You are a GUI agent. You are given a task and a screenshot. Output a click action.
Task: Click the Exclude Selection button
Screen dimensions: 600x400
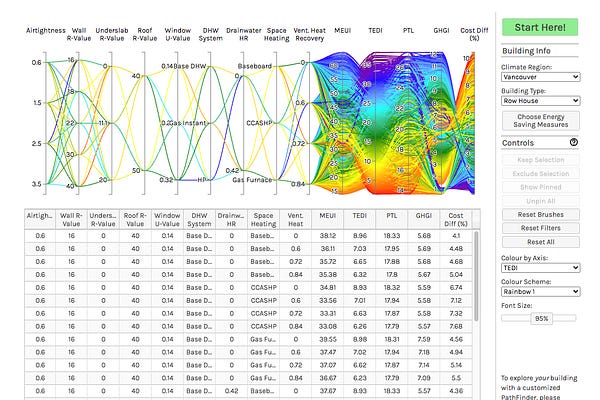point(540,174)
